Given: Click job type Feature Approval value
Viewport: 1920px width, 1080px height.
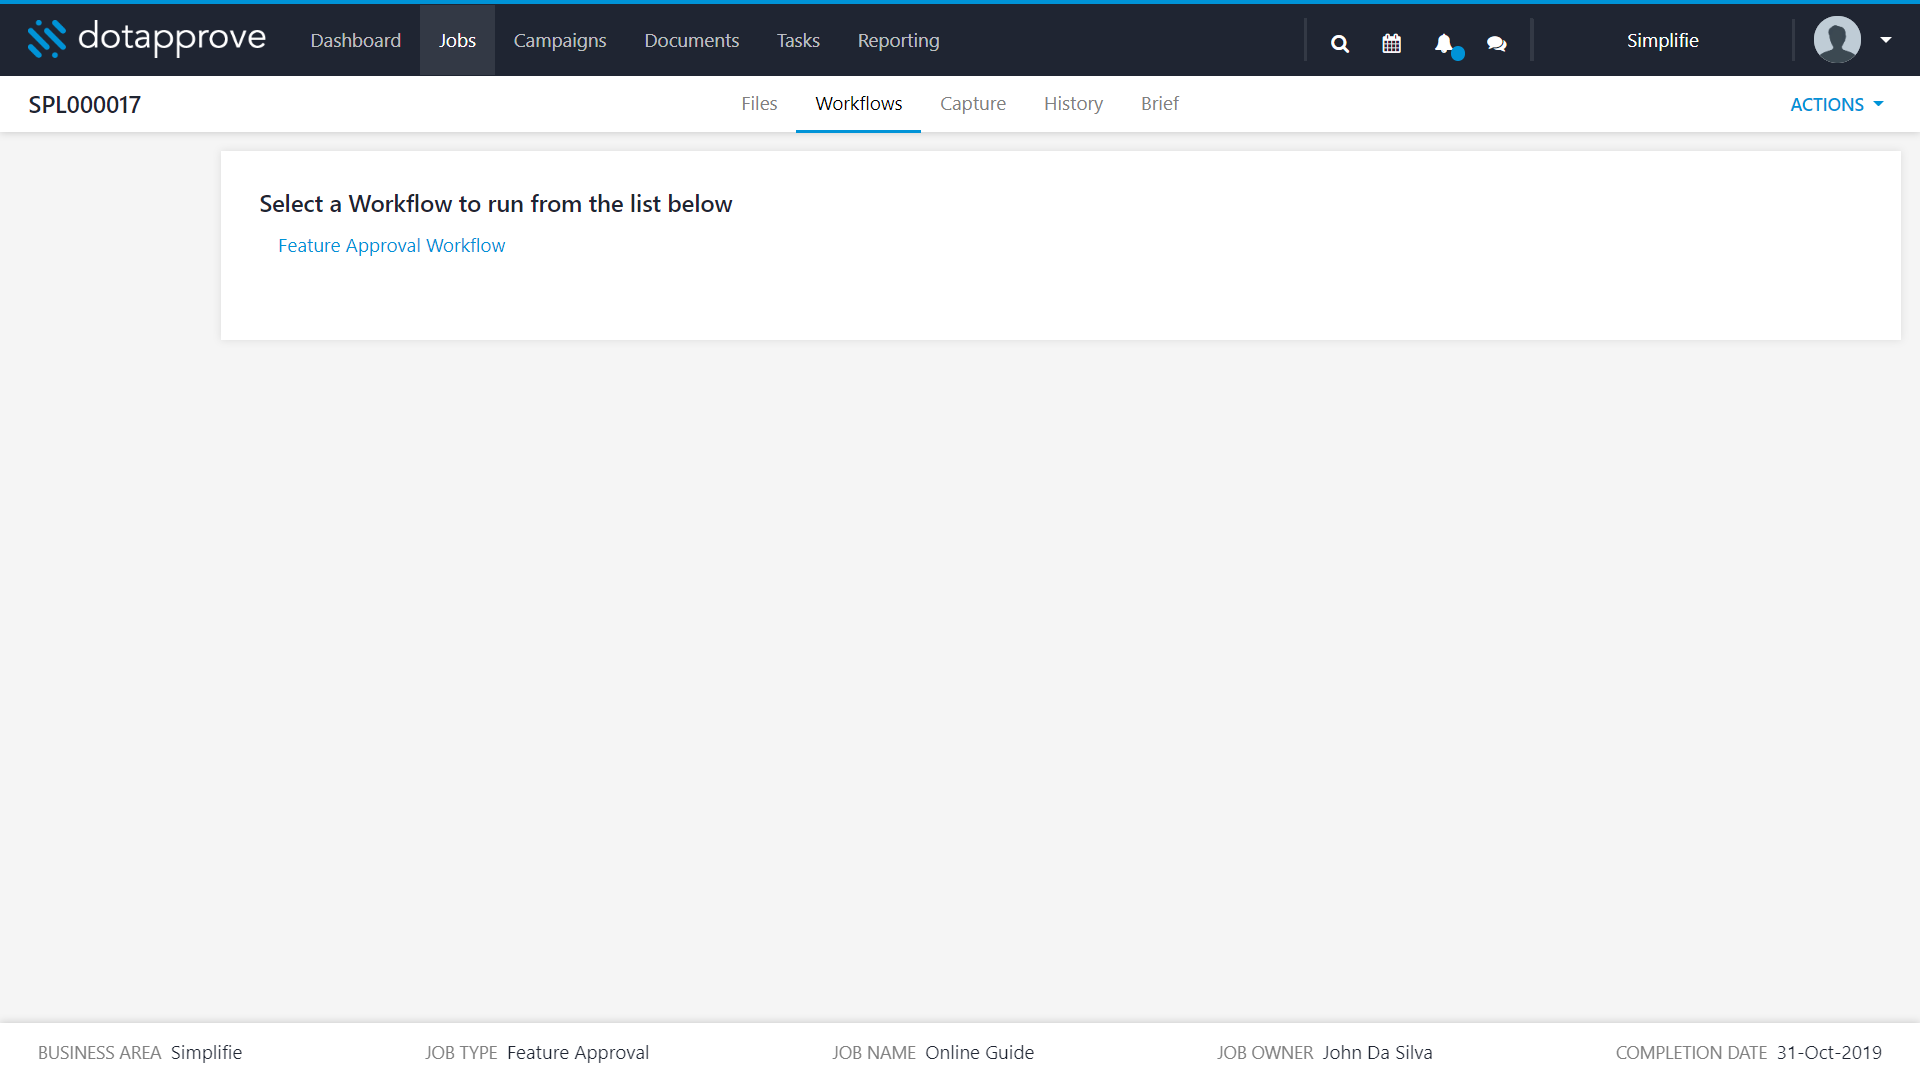Looking at the screenshot, I should coord(578,1052).
